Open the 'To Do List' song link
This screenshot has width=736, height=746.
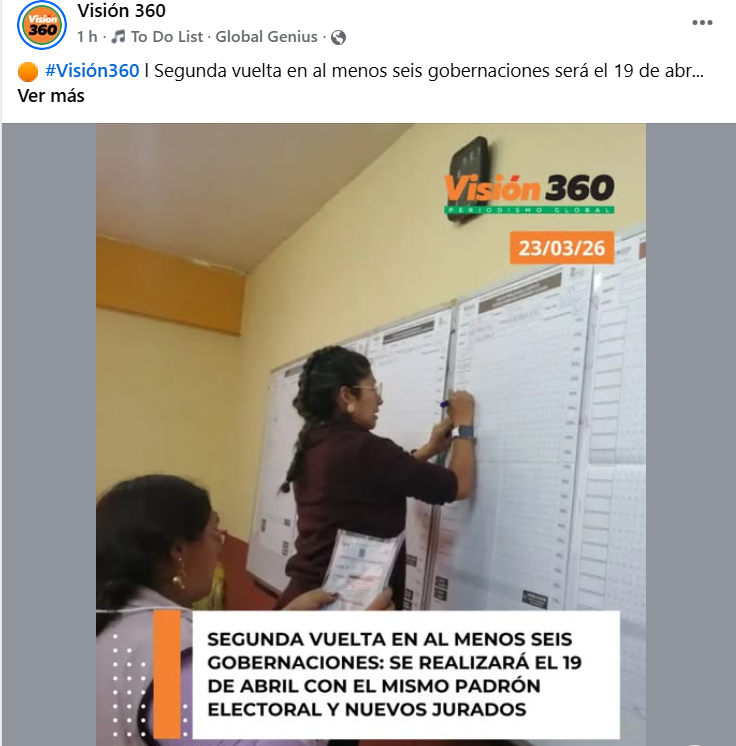pyautogui.click(x=167, y=37)
